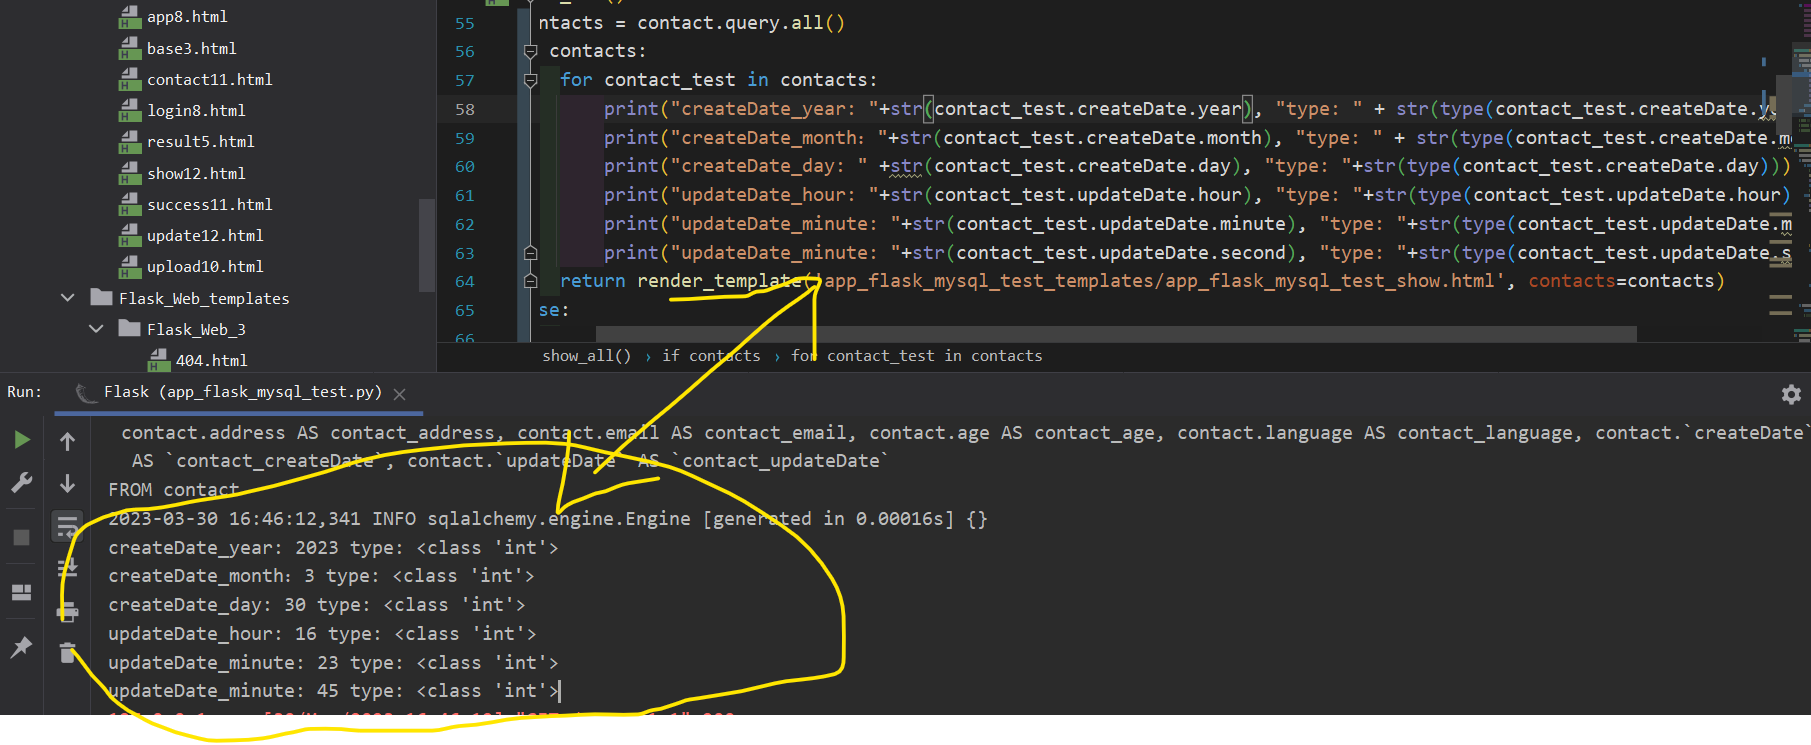The height and width of the screenshot is (745, 1811).
Task: Stop the running Flask process
Action: [22, 537]
